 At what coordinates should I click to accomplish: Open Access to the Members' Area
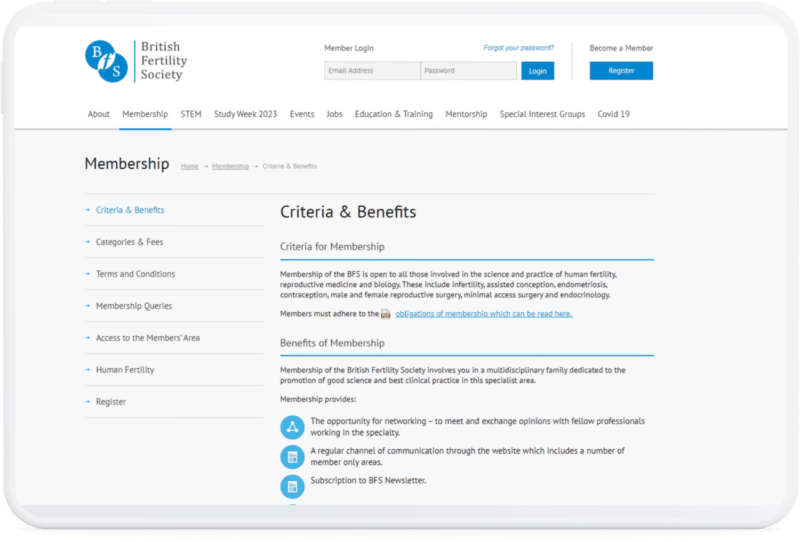click(x=148, y=338)
